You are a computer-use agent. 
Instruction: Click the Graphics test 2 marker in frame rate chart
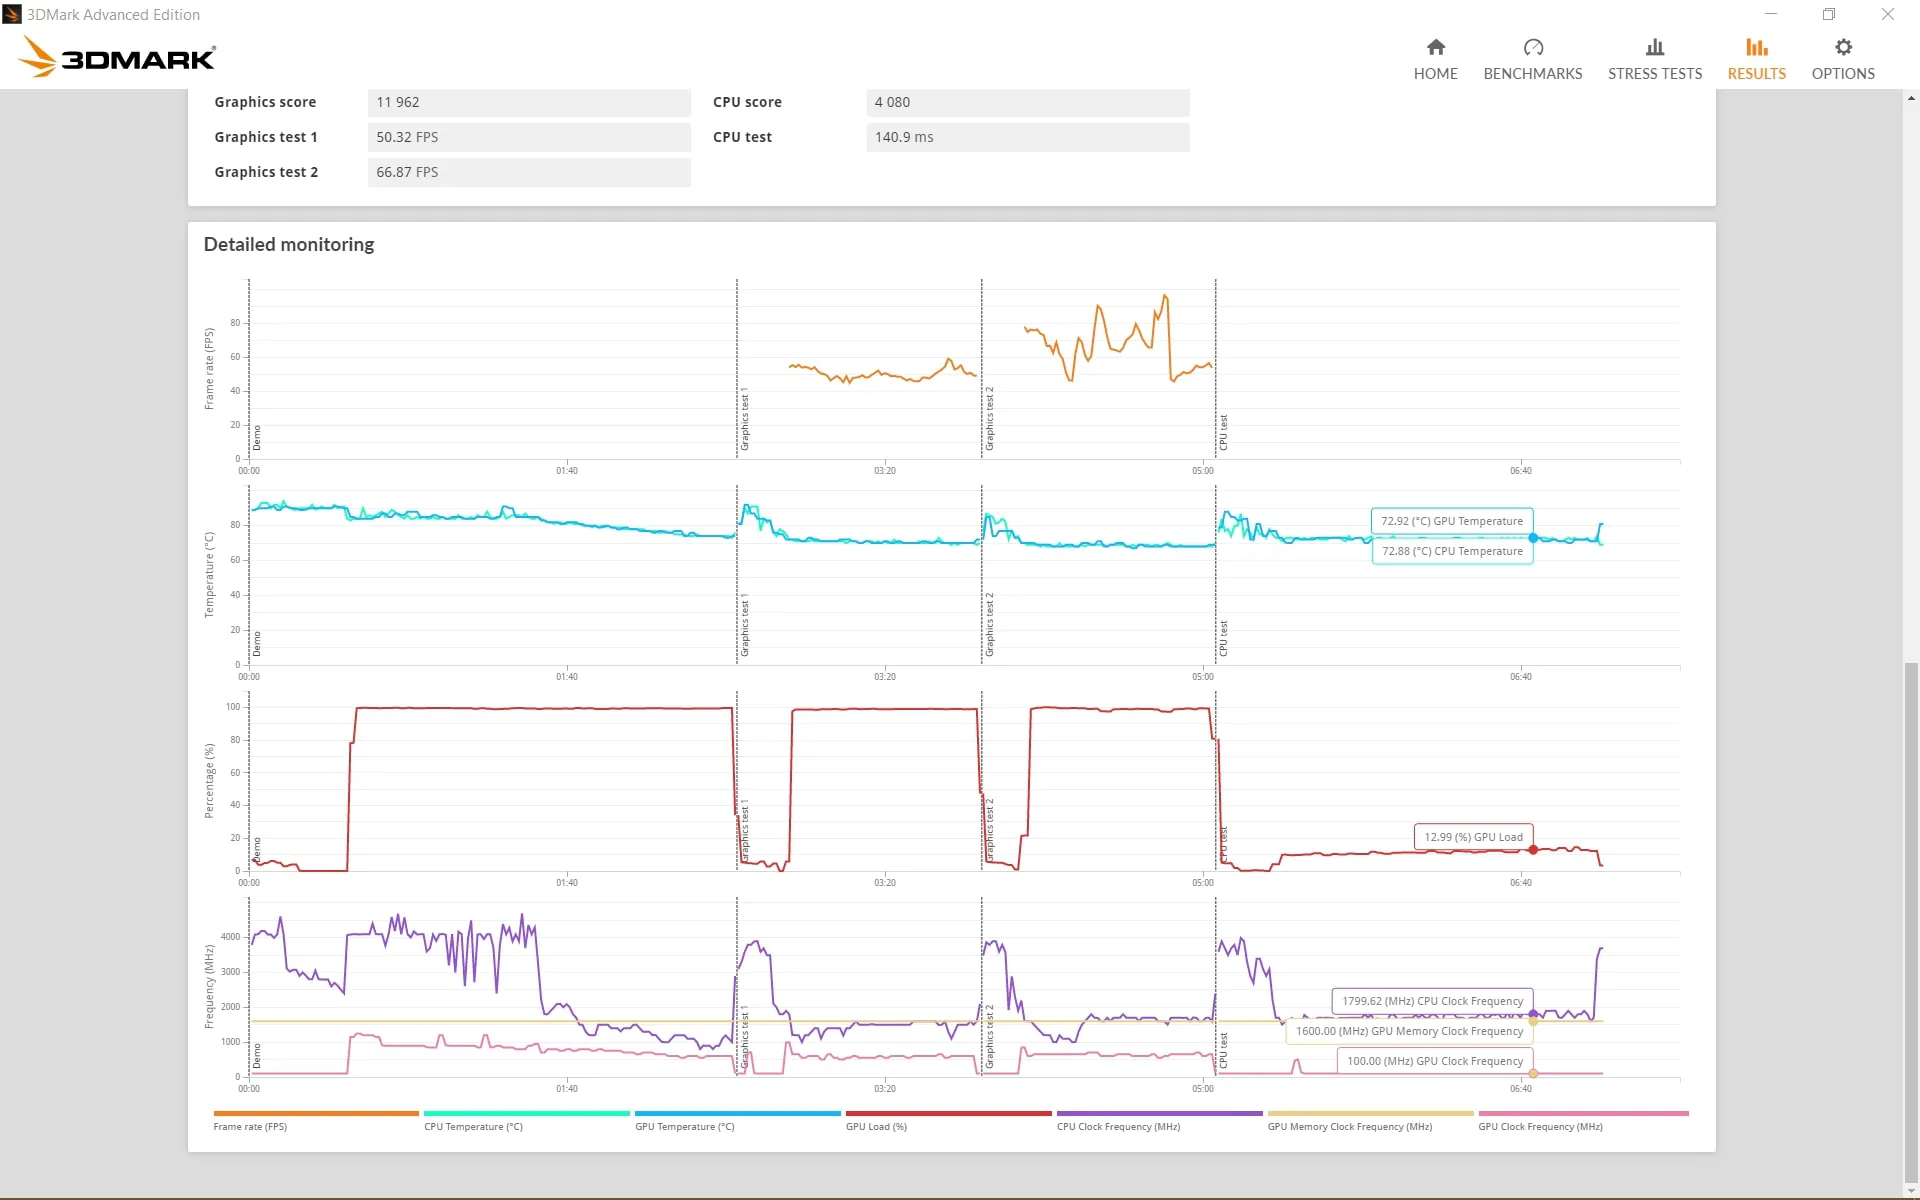click(x=989, y=418)
